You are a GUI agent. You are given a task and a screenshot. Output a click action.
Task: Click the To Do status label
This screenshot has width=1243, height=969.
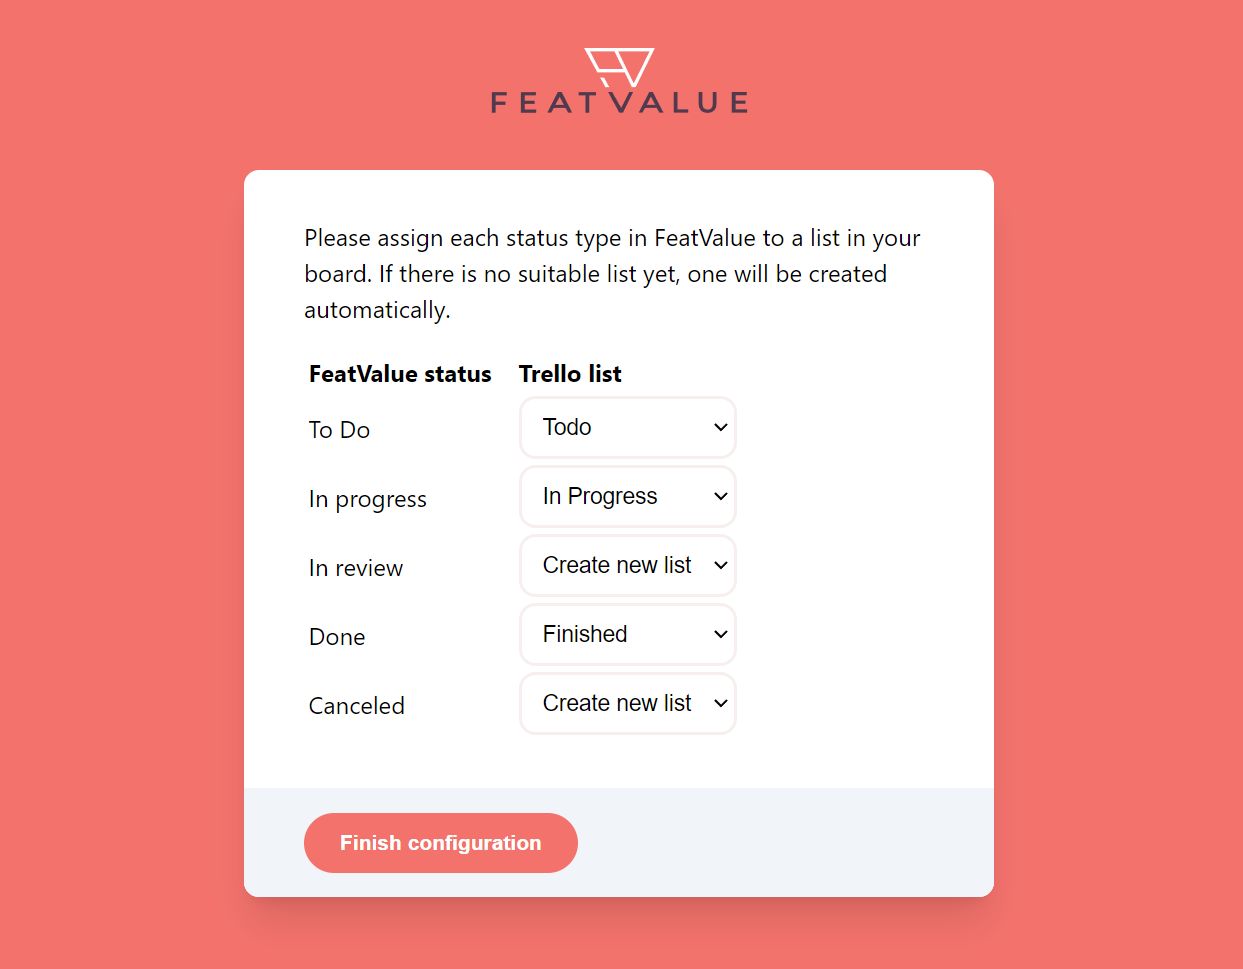339,430
